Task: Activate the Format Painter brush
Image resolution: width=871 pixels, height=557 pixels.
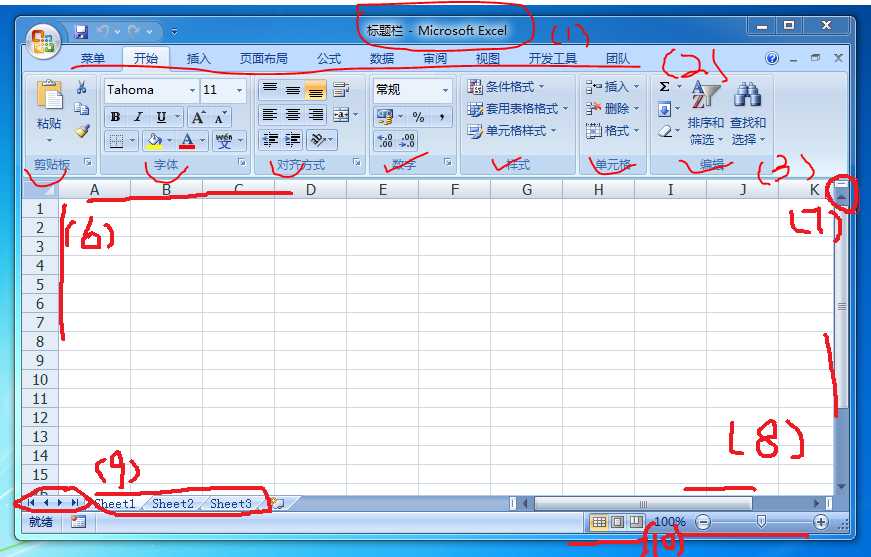Action: (x=82, y=131)
